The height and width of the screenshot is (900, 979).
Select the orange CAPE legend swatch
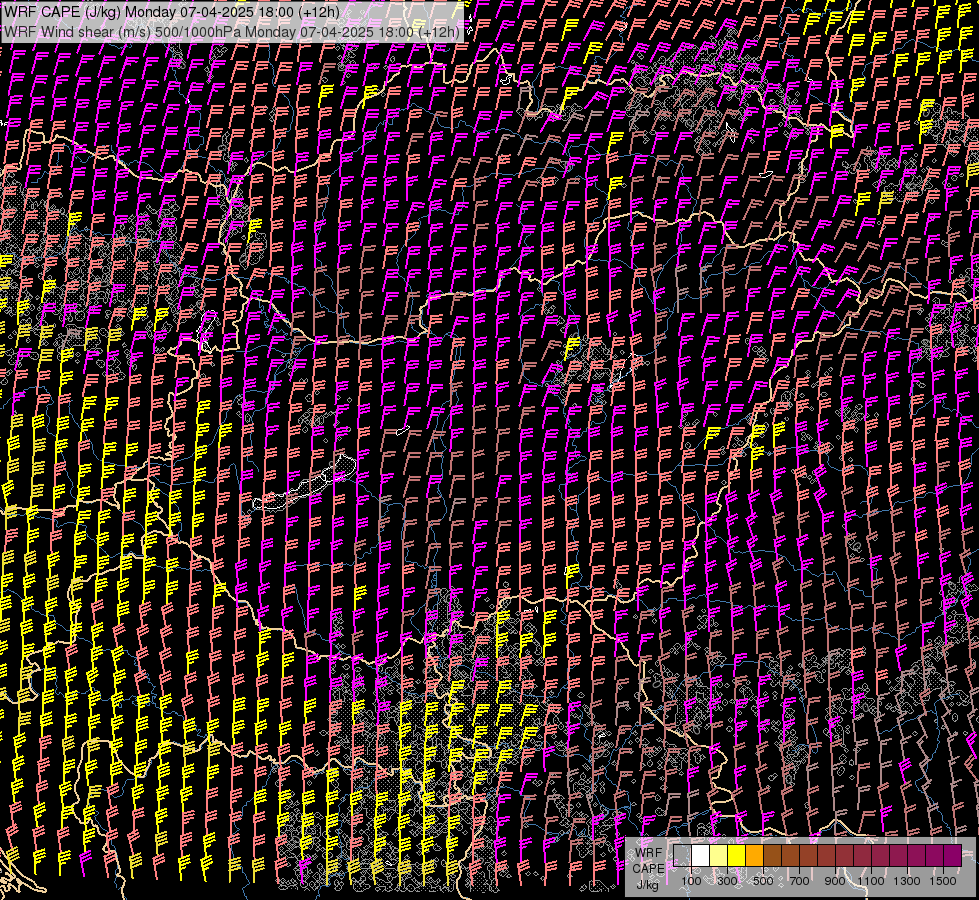755,856
